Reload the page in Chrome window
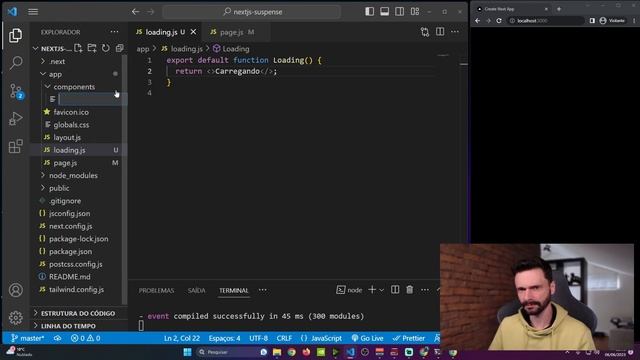Image resolution: width=640 pixels, height=360 pixels. point(499,20)
